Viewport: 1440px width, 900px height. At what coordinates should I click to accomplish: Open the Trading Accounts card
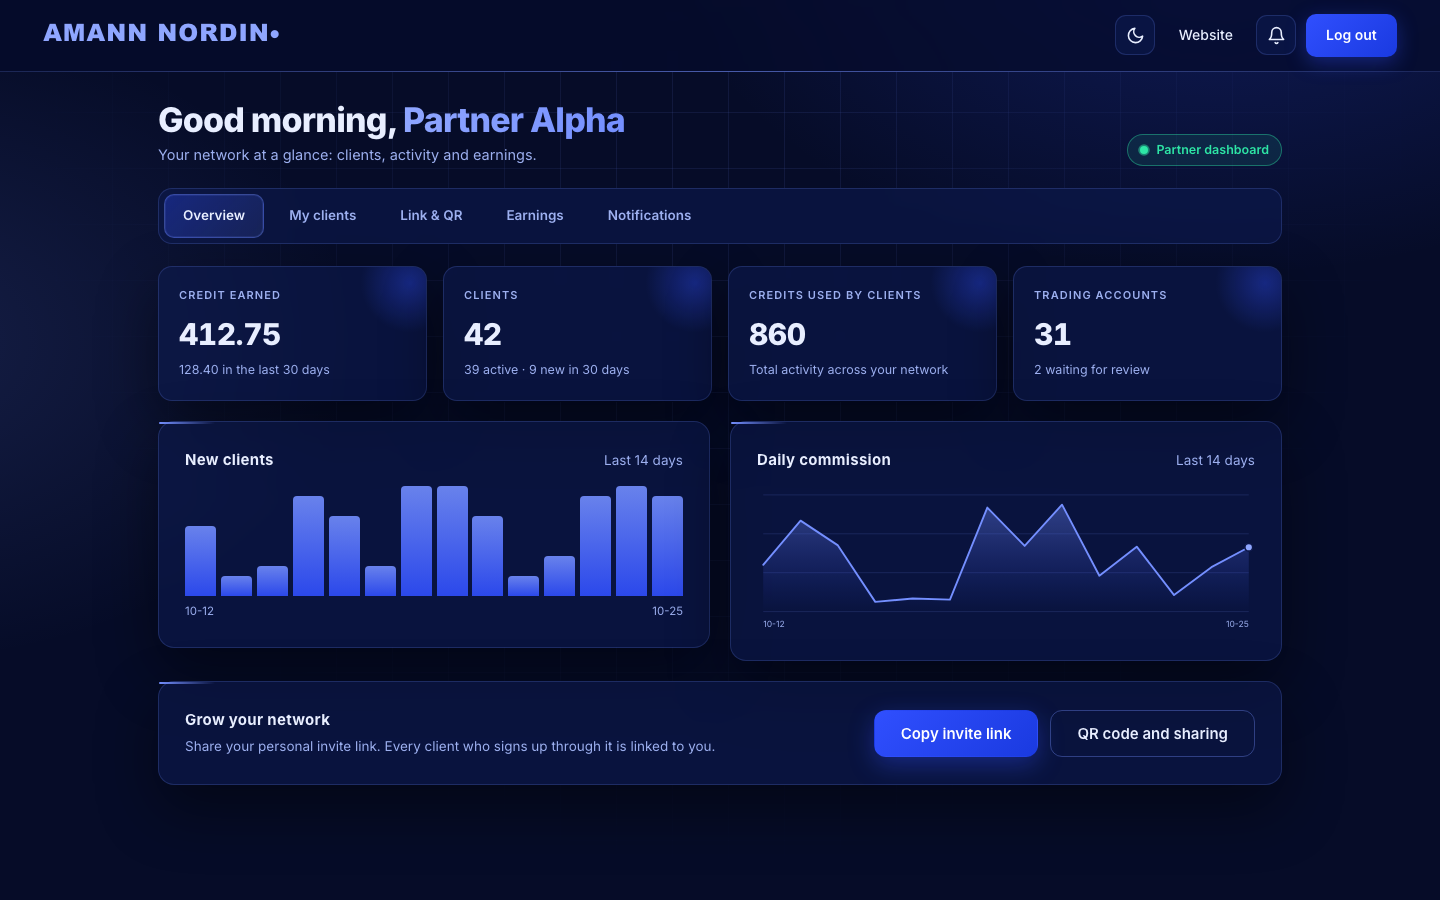pyautogui.click(x=1147, y=333)
